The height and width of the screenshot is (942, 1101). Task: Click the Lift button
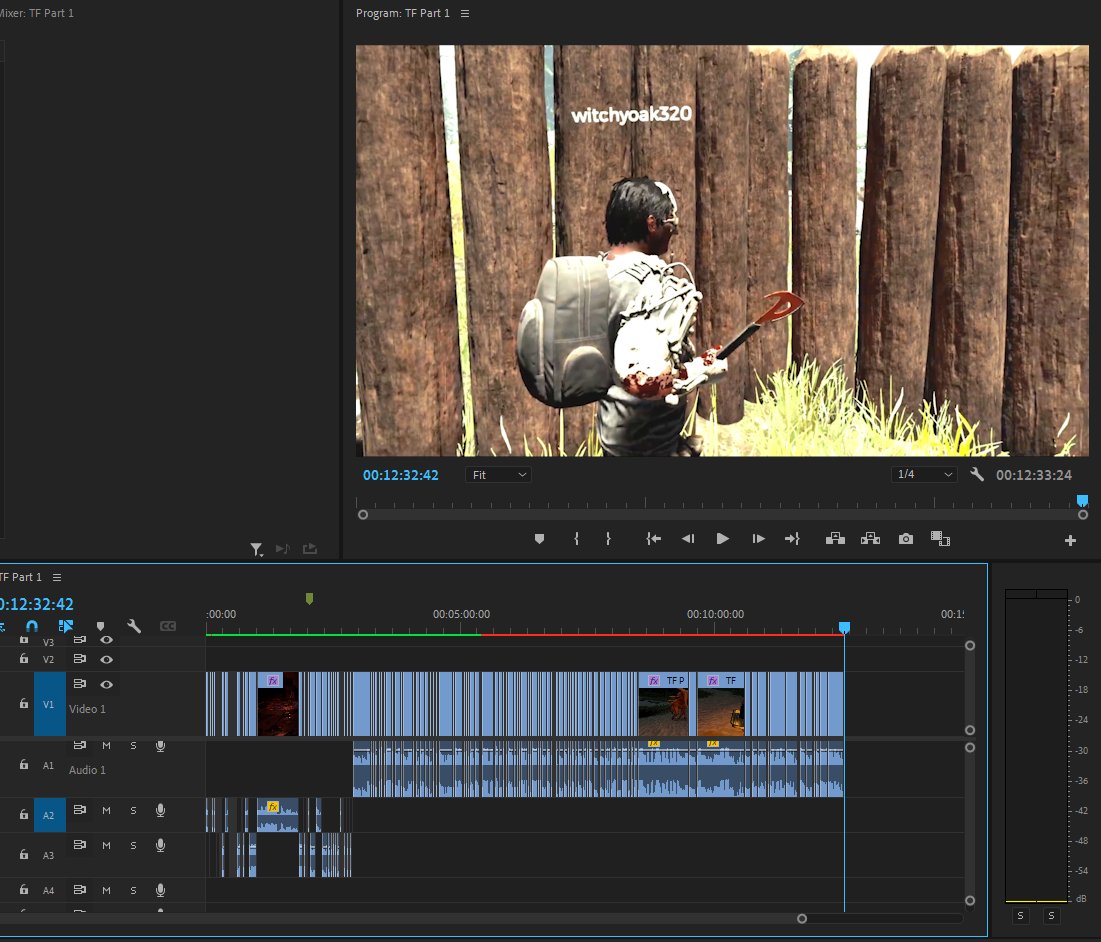pos(835,539)
